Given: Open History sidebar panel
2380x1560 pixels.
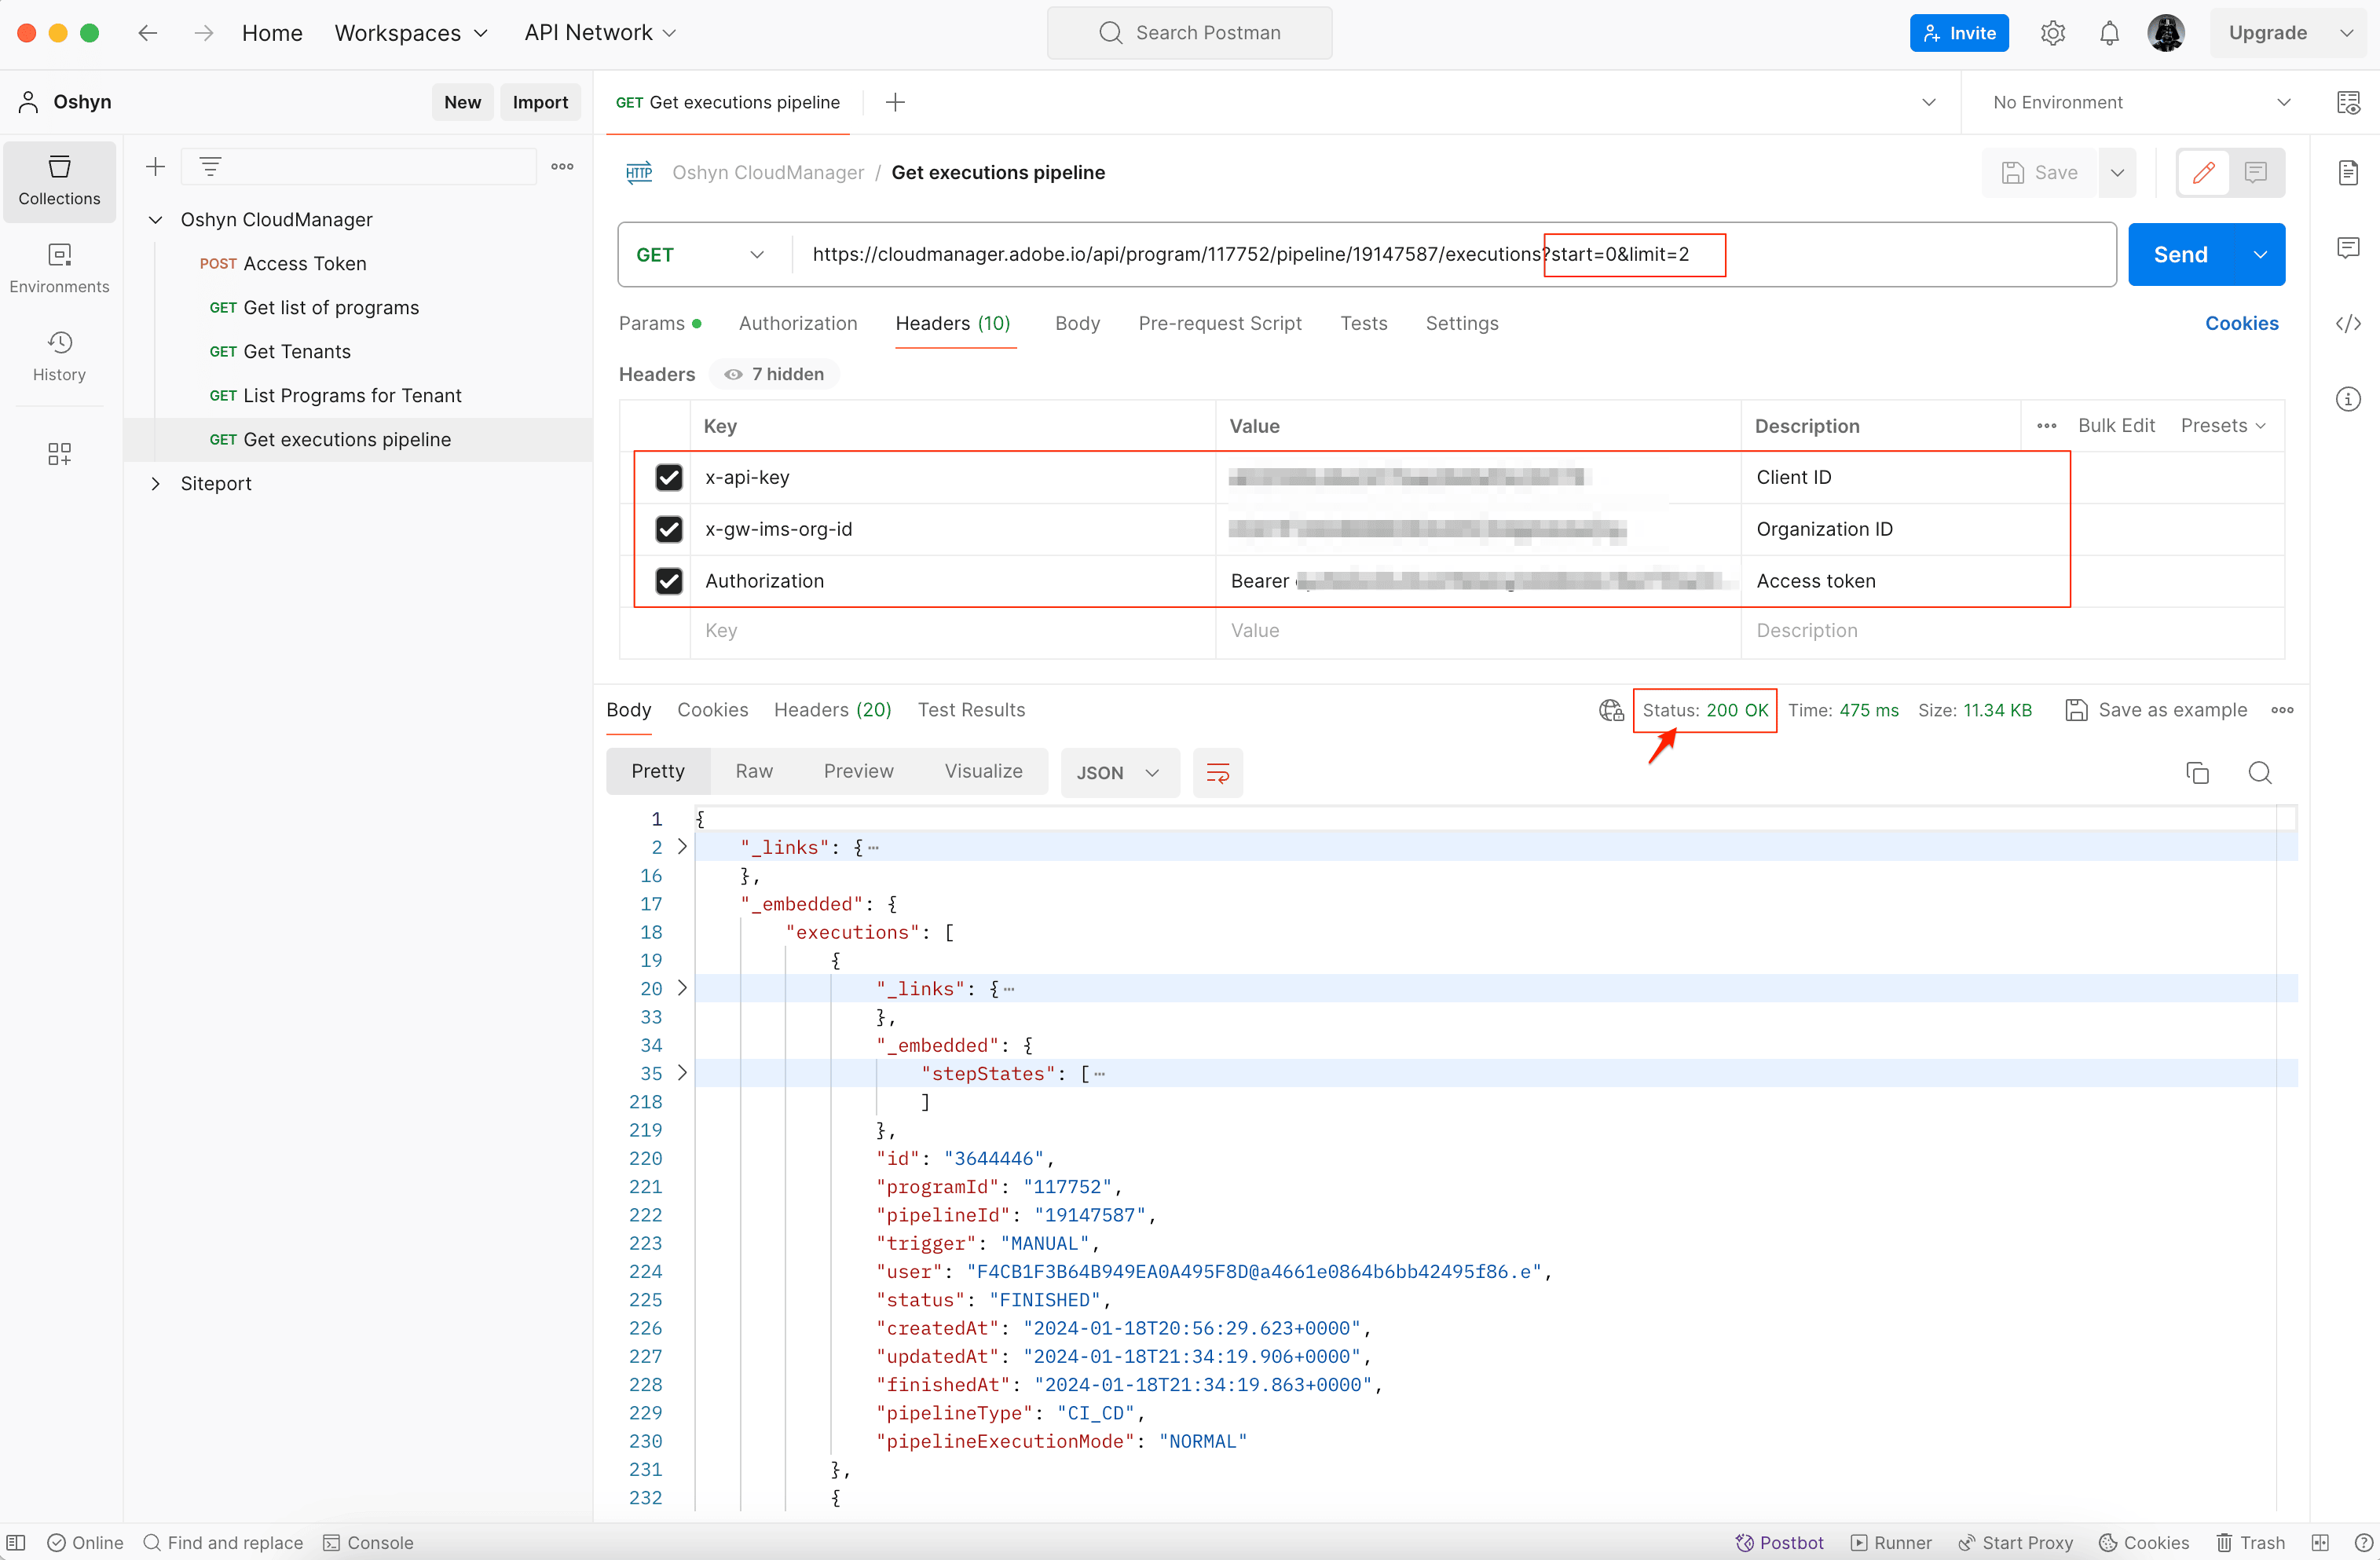Looking at the screenshot, I should (59, 357).
